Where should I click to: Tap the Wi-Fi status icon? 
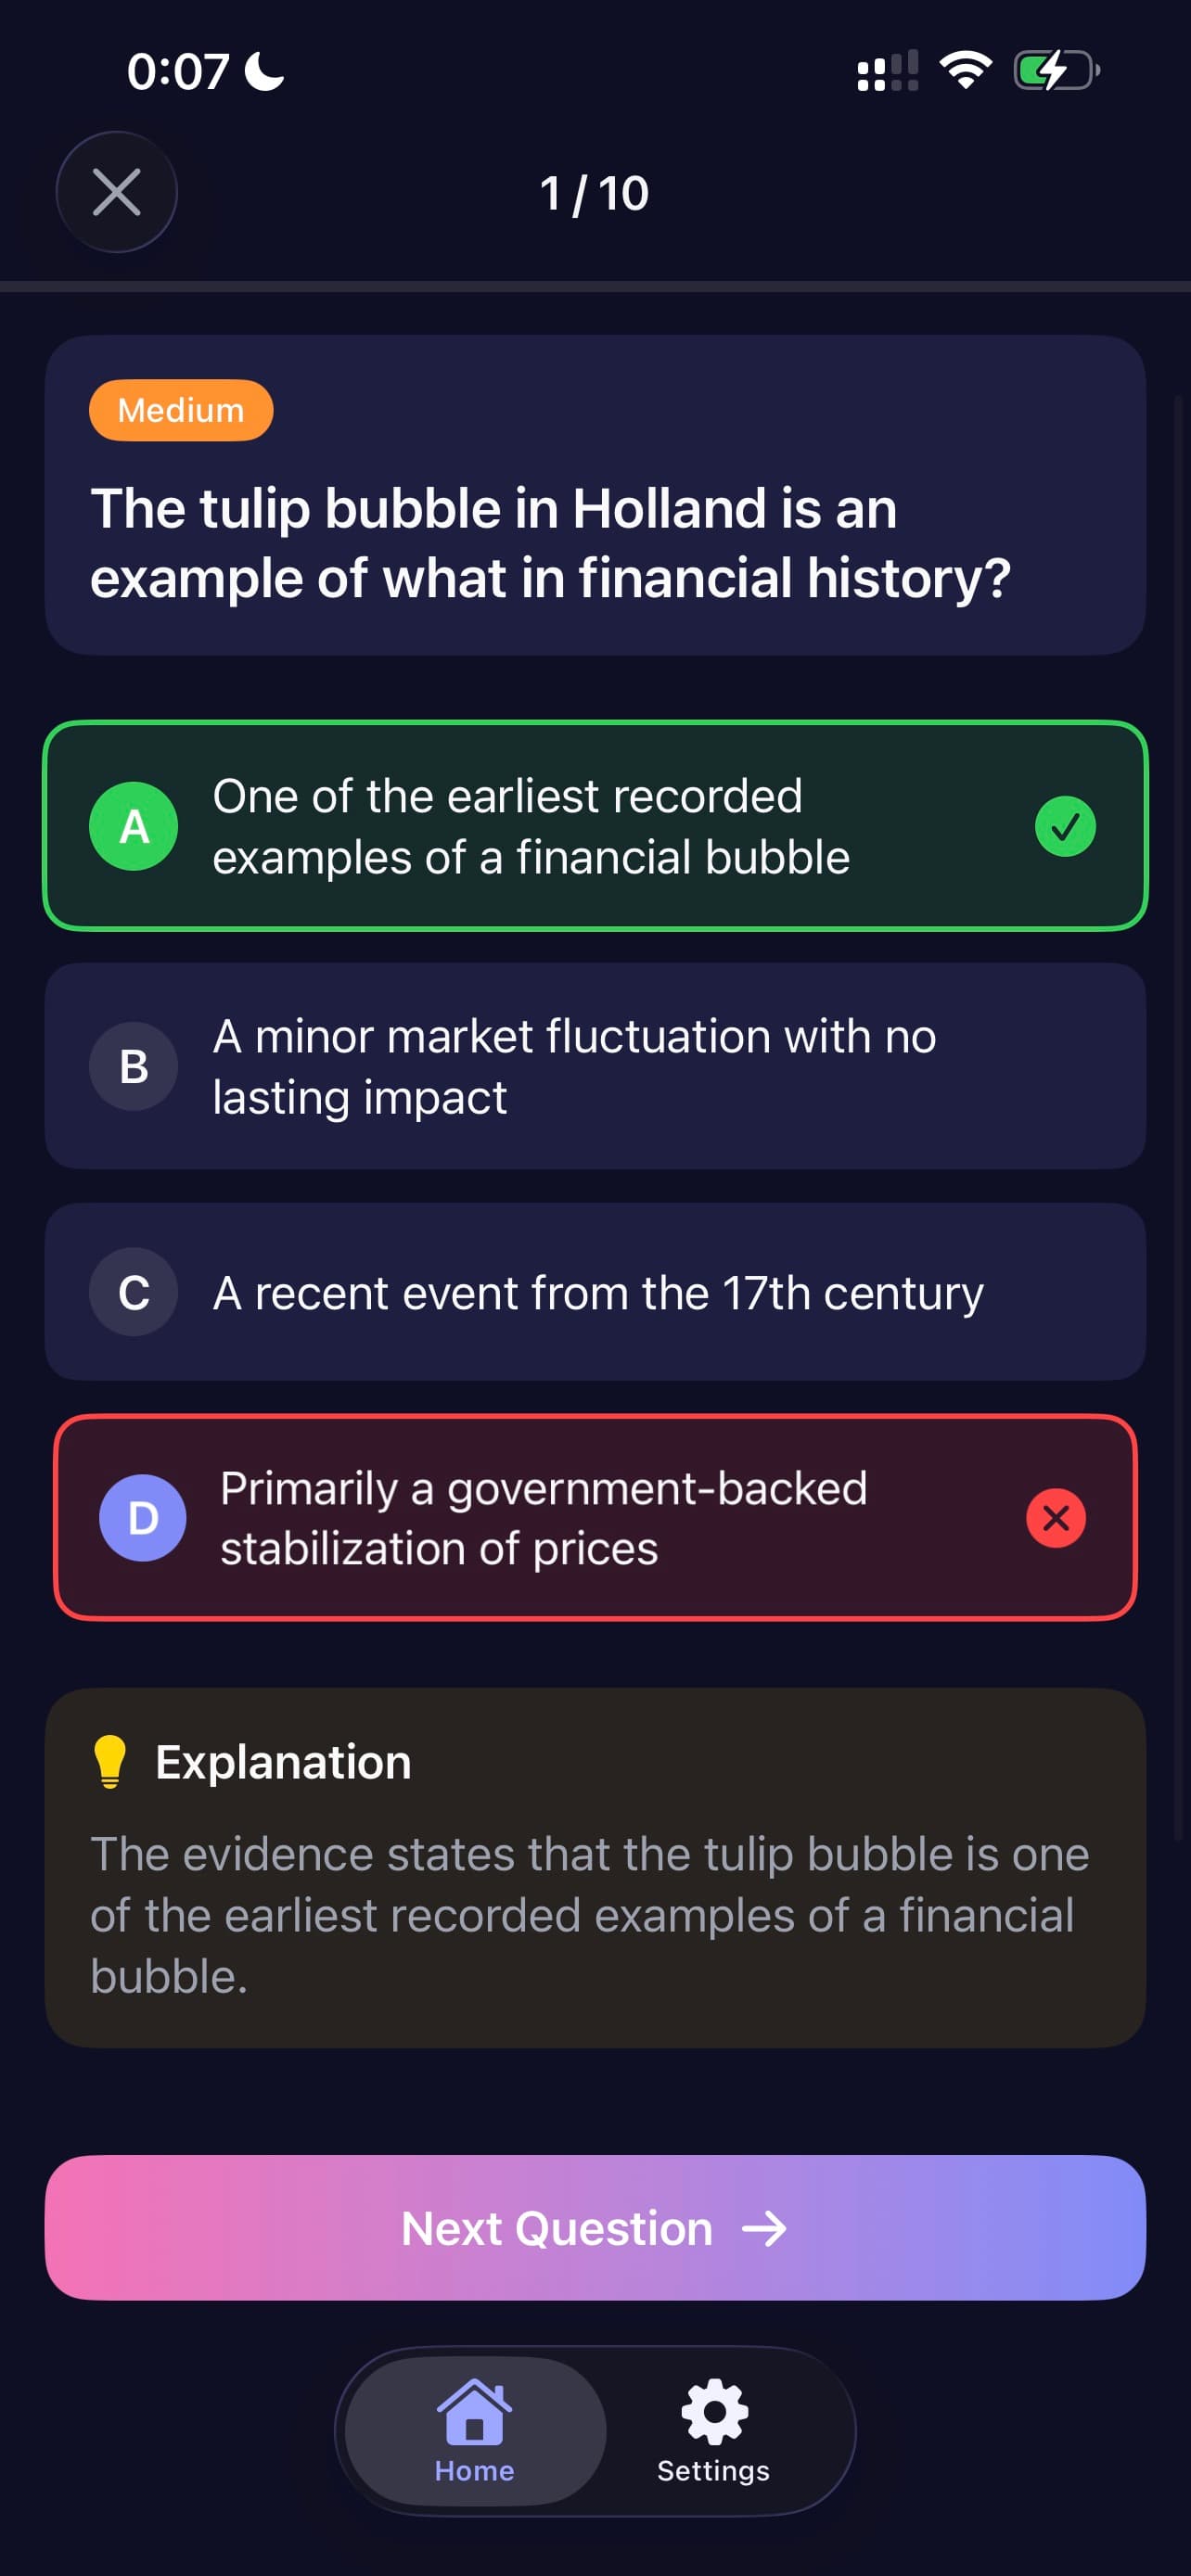point(963,68)
